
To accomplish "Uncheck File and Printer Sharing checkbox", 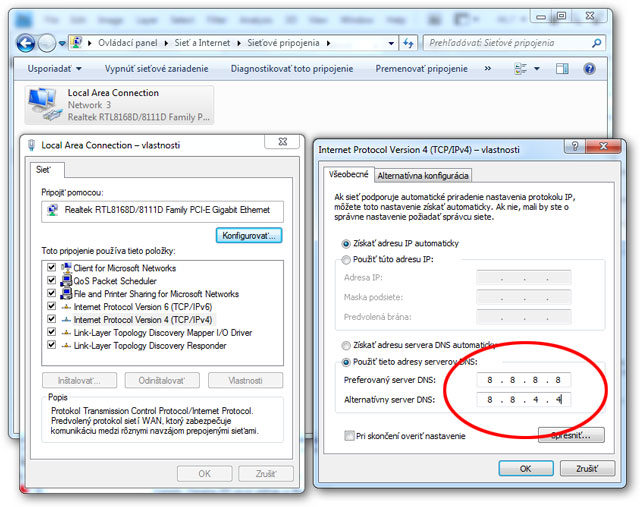I will (x=51, y=293).
